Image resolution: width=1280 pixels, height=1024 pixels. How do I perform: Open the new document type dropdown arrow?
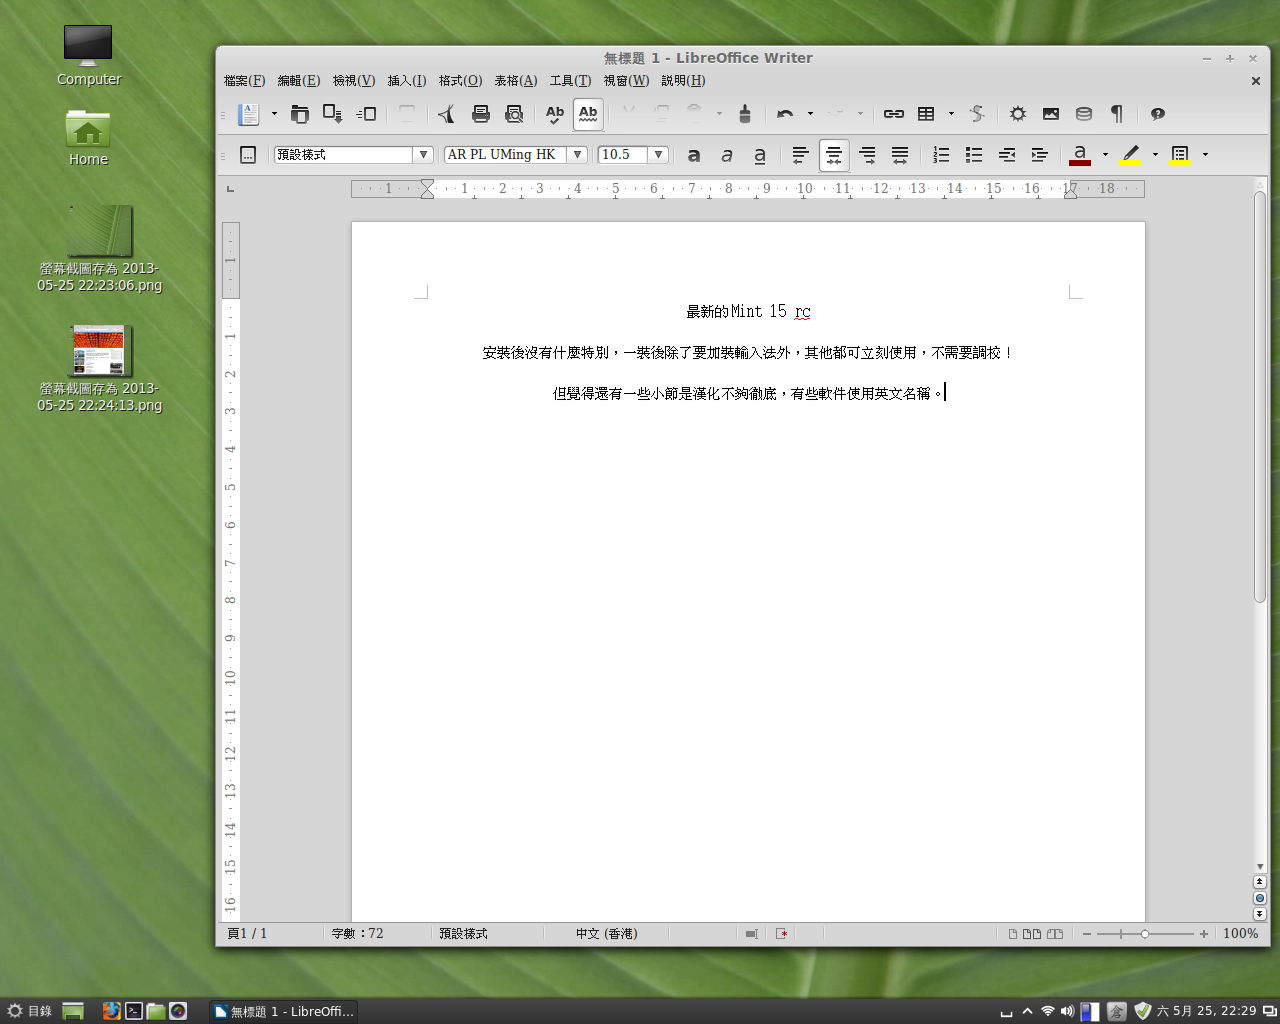coord(274,114)
